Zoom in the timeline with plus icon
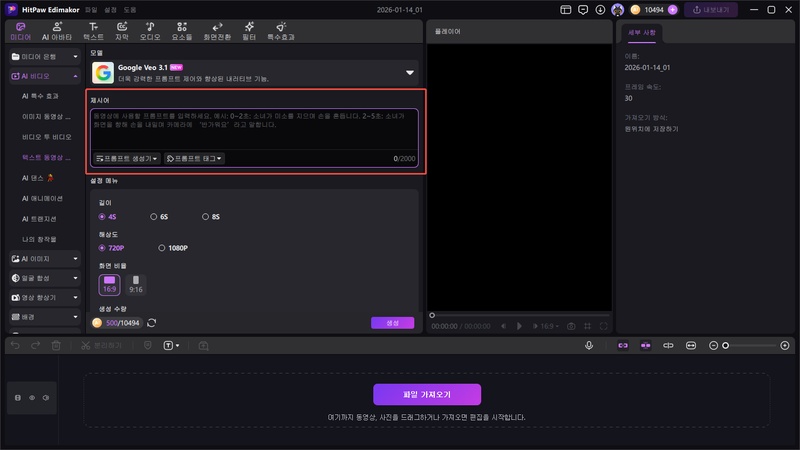Image resolution: width=800 pixels, height=450 pixels. pyautogui.click(x=785, y=345)
